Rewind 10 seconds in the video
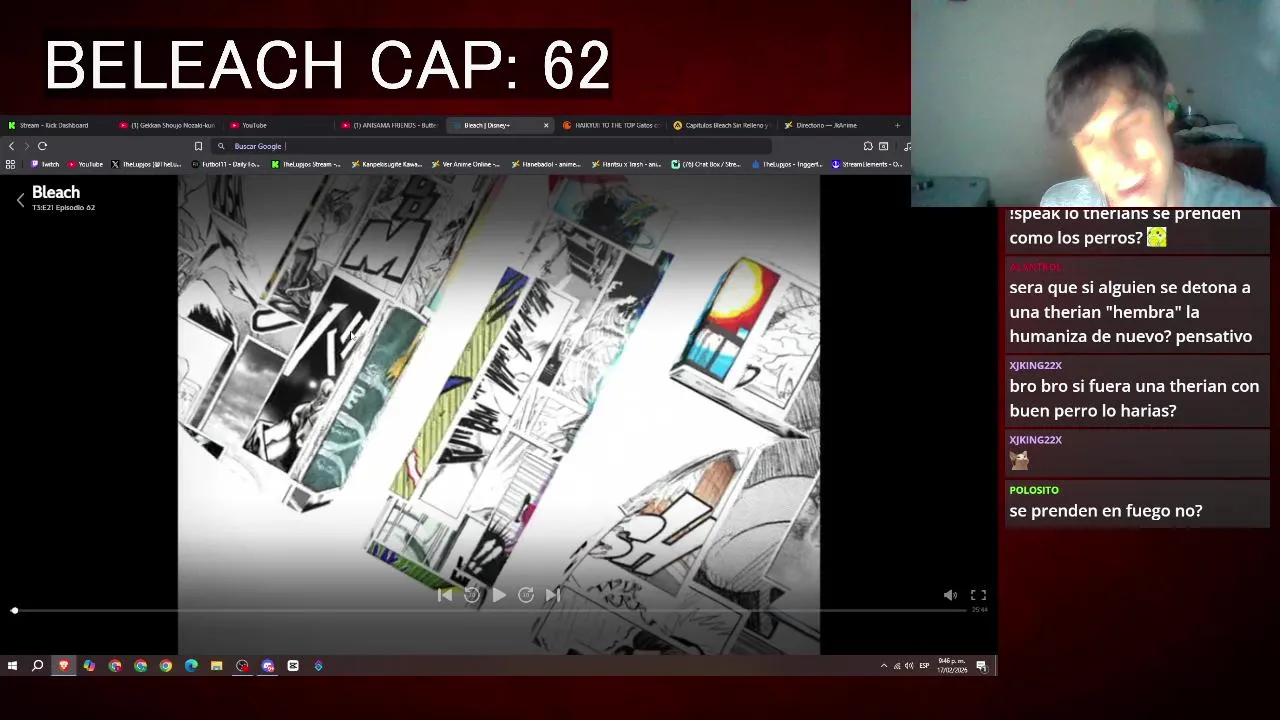 click(472, 595)
